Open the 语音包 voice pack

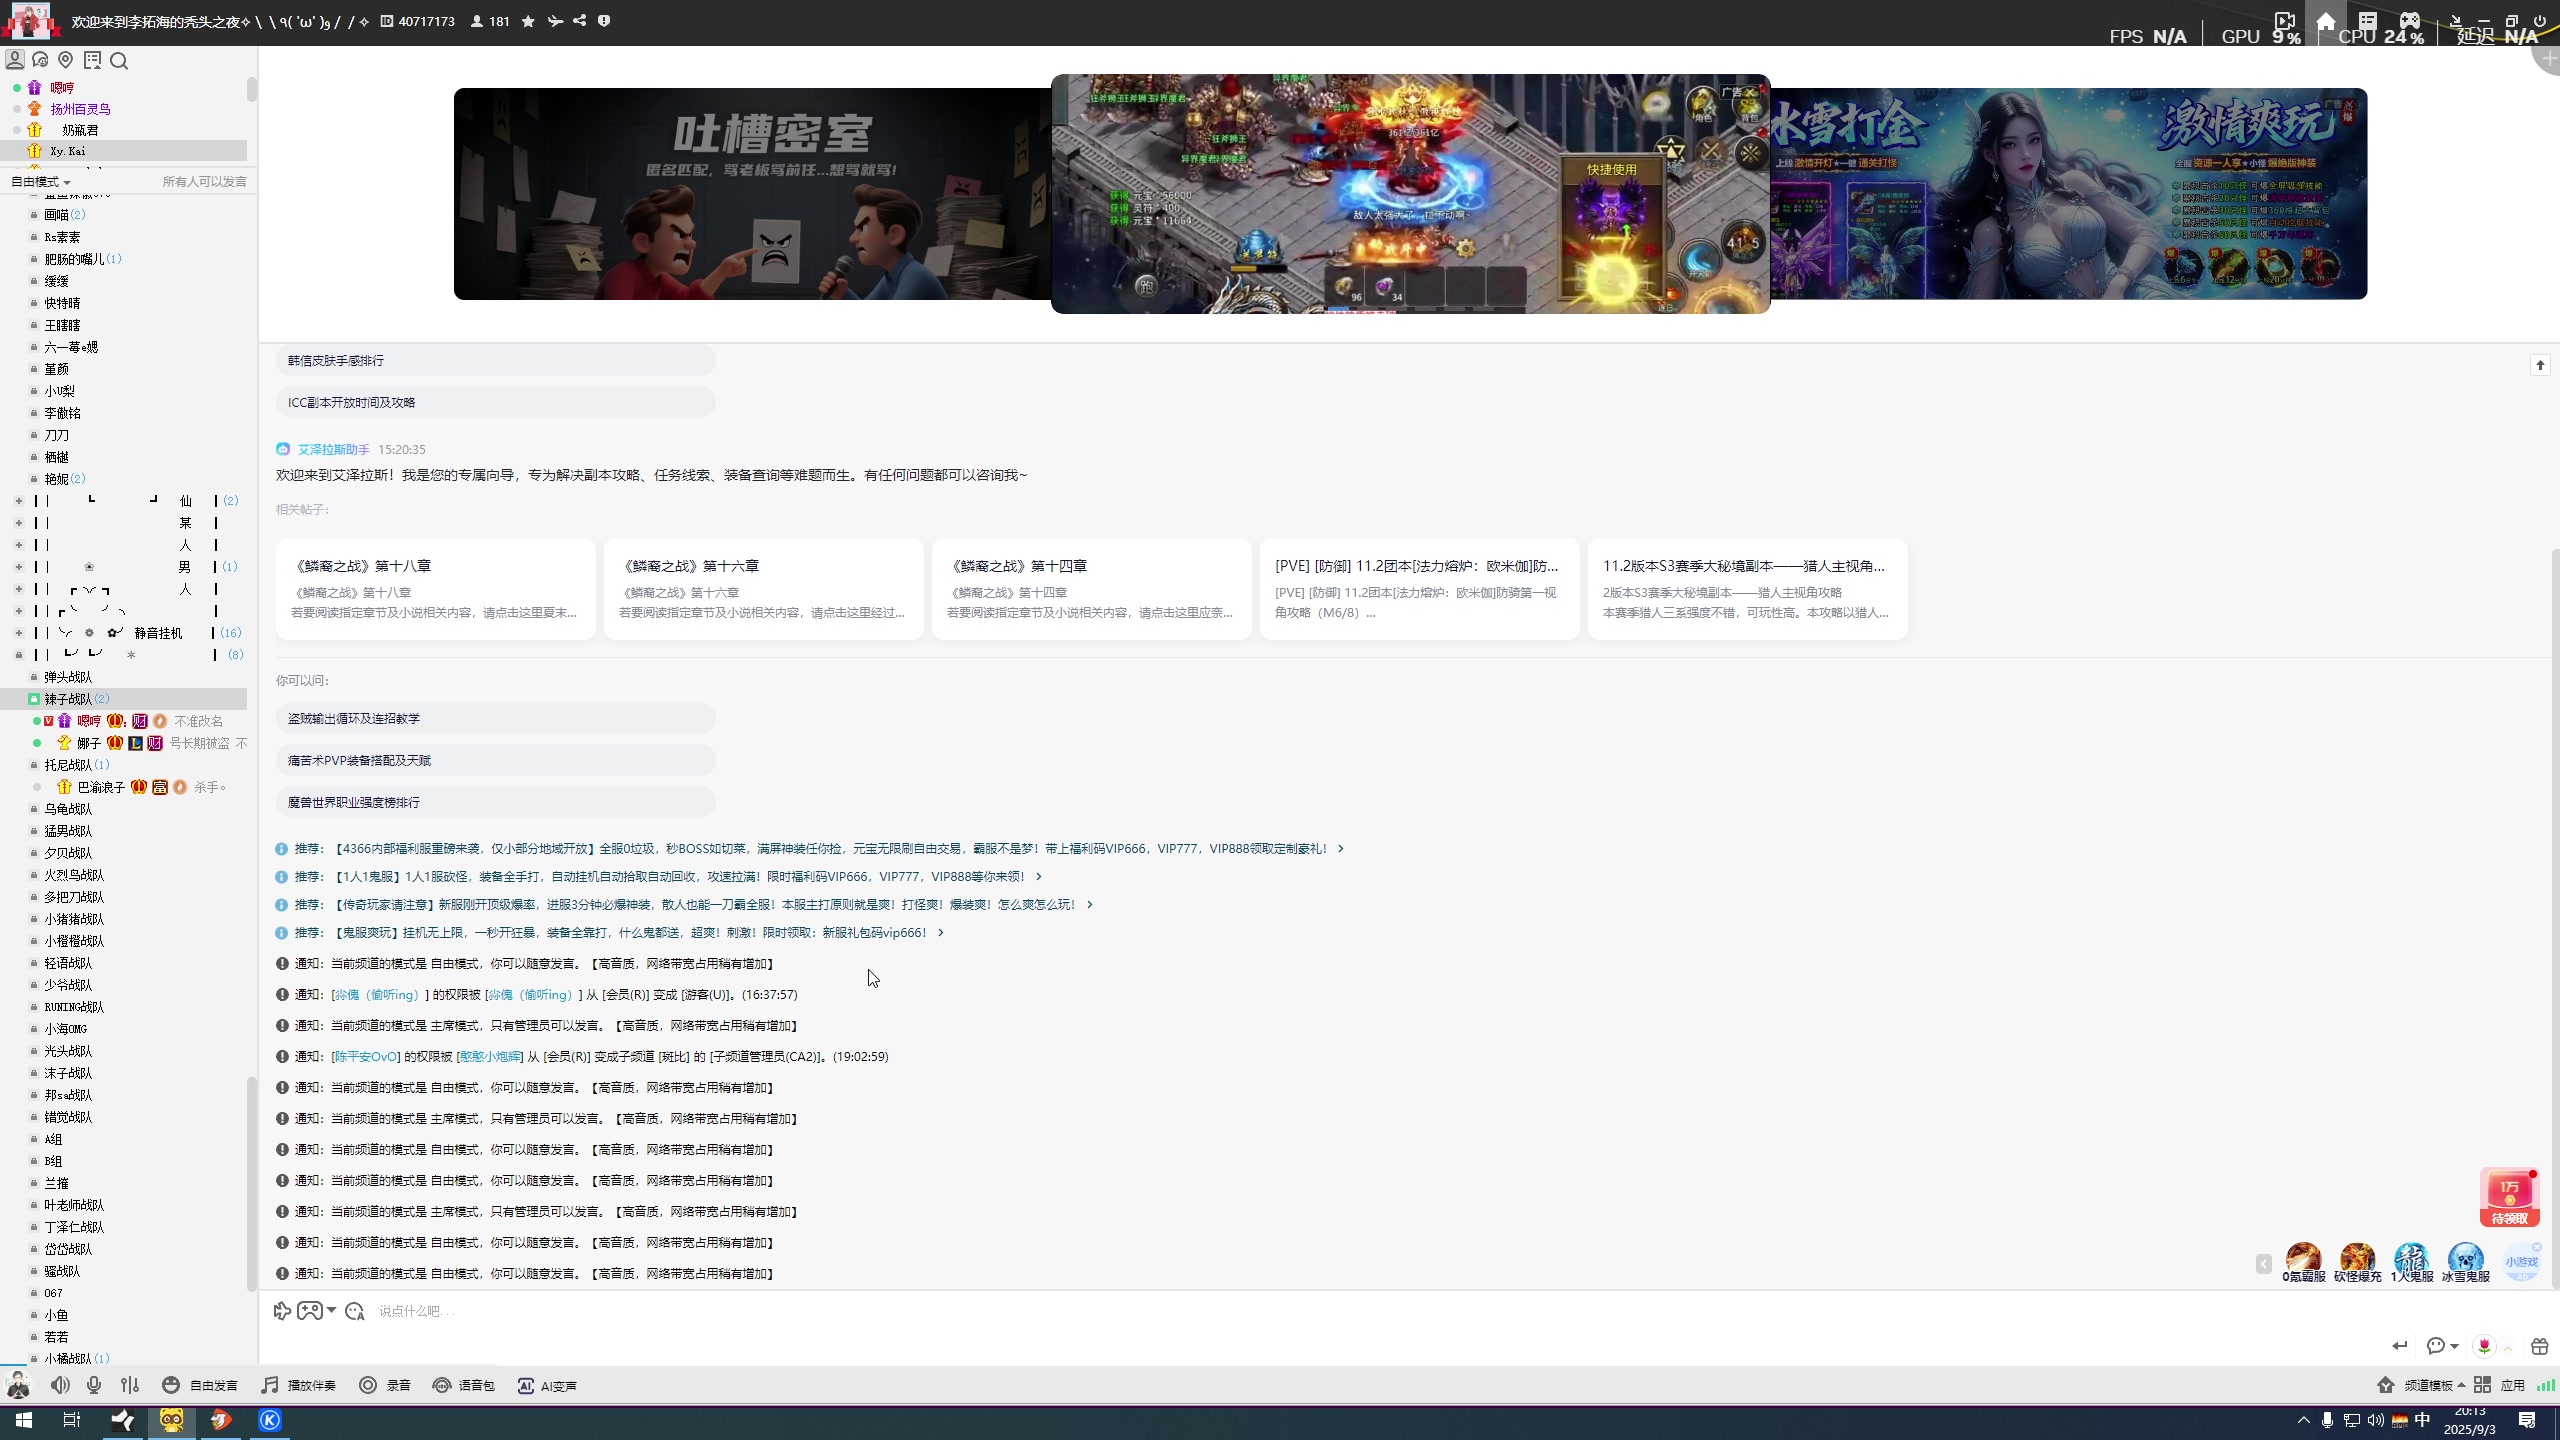[x=463, y=1385]
